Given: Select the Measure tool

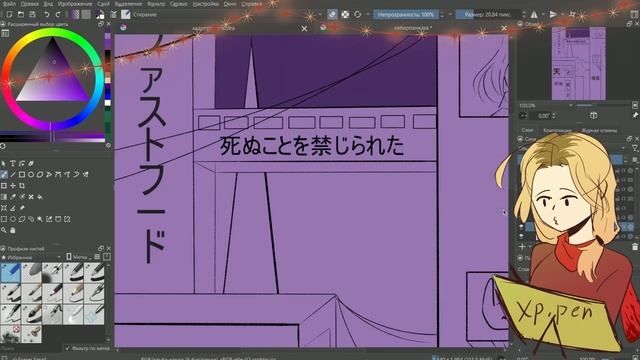Looking at the screenshot, I should 13,208.
